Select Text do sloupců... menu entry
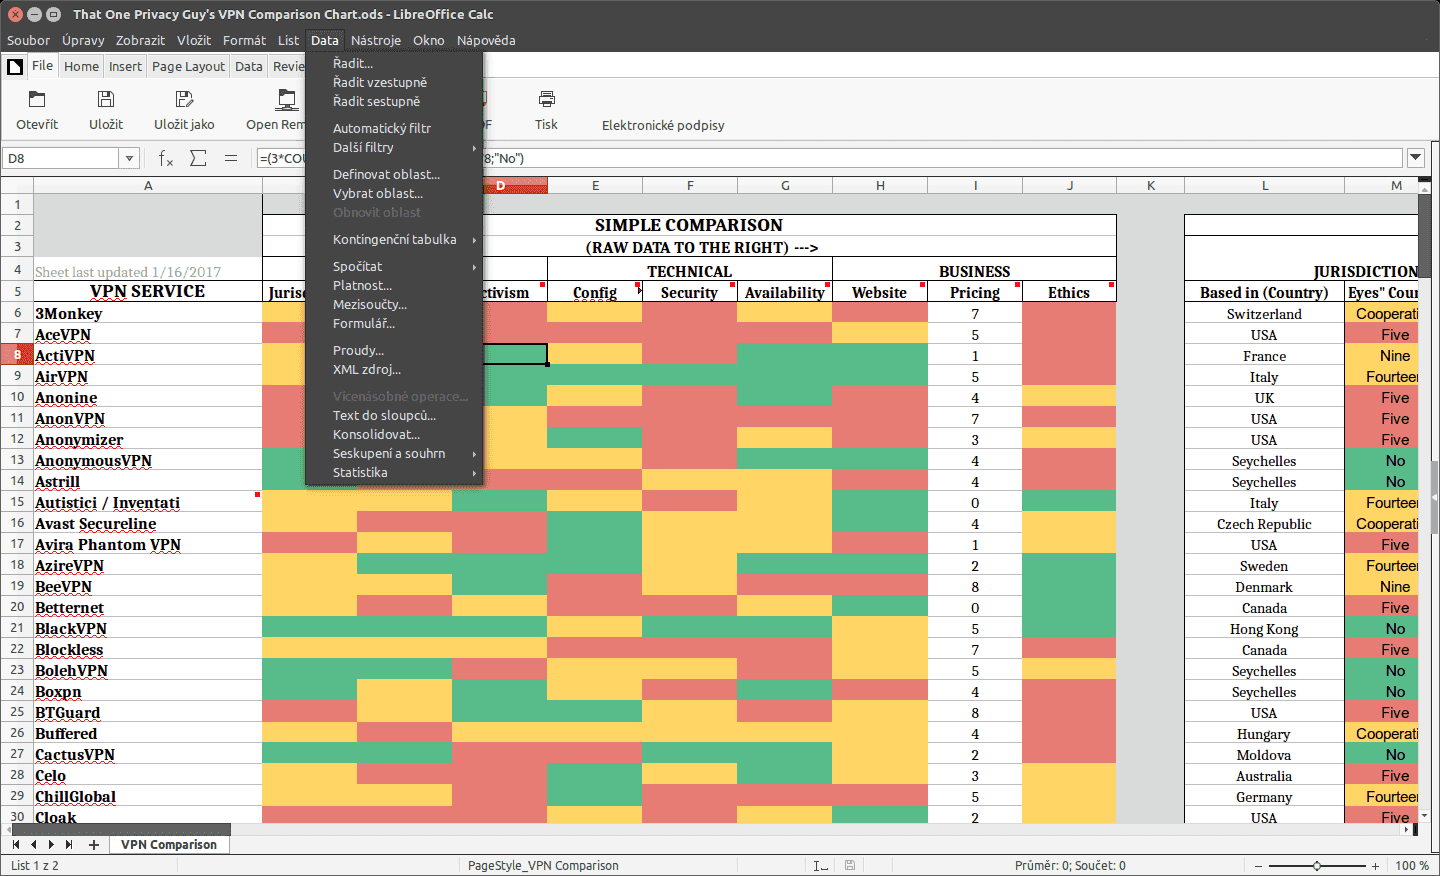The image size is (1440, 876). (x=394, y=416)
